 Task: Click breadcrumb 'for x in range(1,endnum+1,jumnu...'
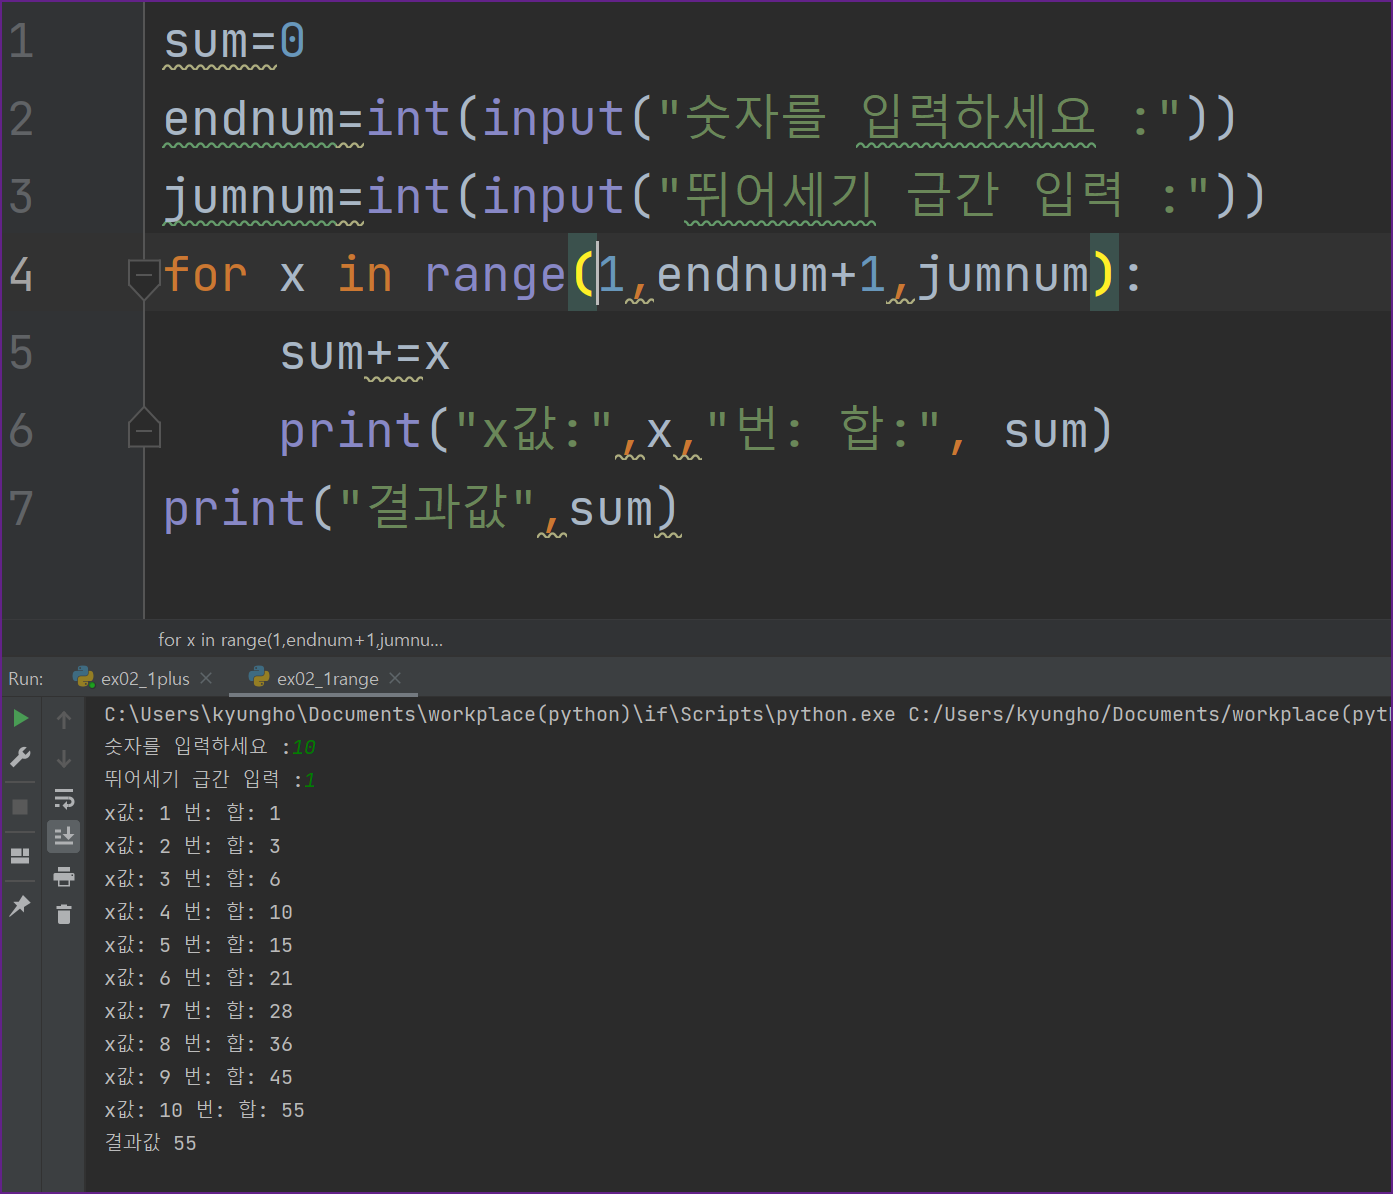(300, 640)
